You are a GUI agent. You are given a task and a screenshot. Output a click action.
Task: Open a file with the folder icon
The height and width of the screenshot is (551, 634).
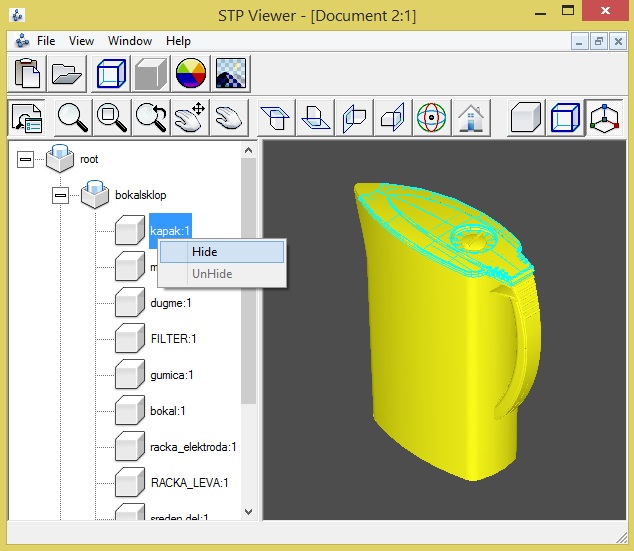[67, 74]
